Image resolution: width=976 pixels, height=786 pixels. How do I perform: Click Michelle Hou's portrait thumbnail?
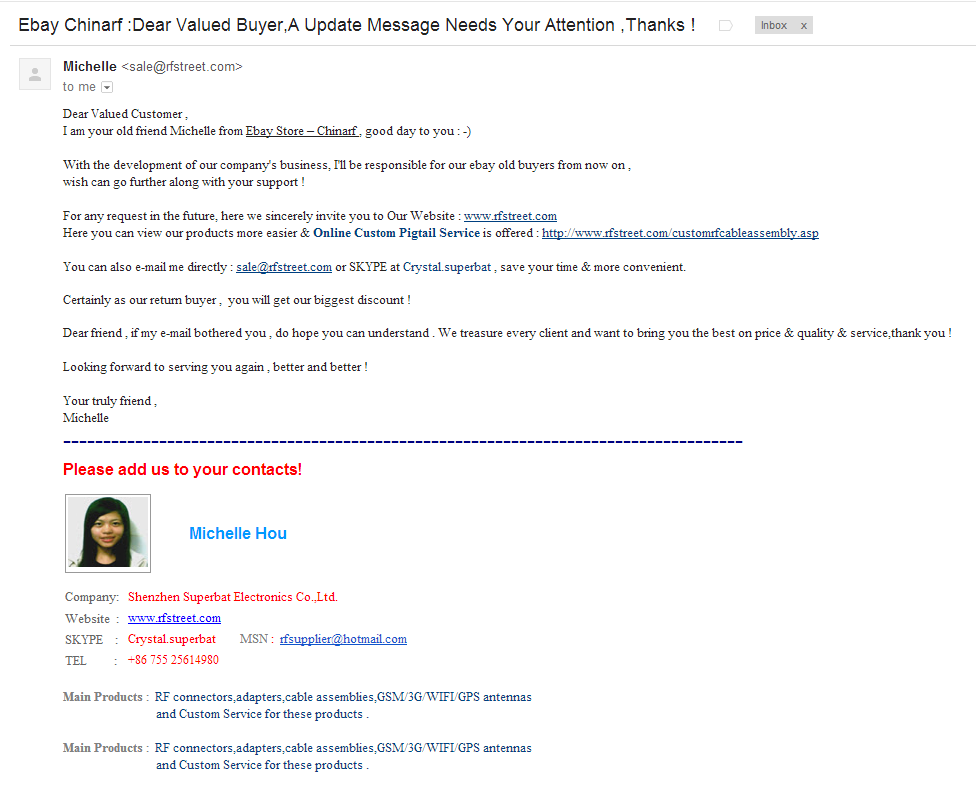pos(108,533)
